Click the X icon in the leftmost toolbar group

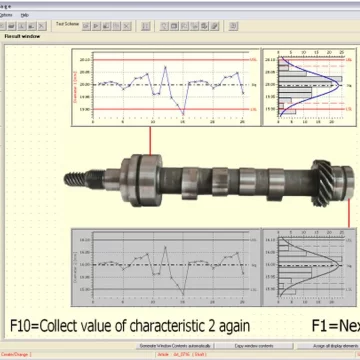tap(42, 26)
